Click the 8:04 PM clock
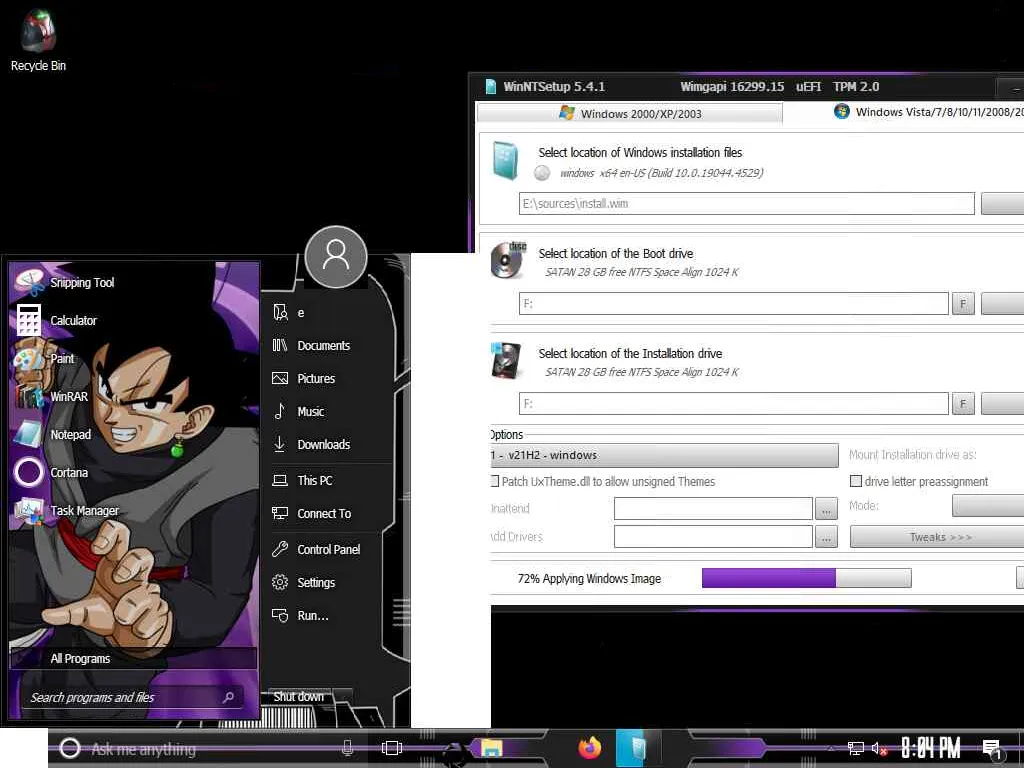 tap(931, 748)
